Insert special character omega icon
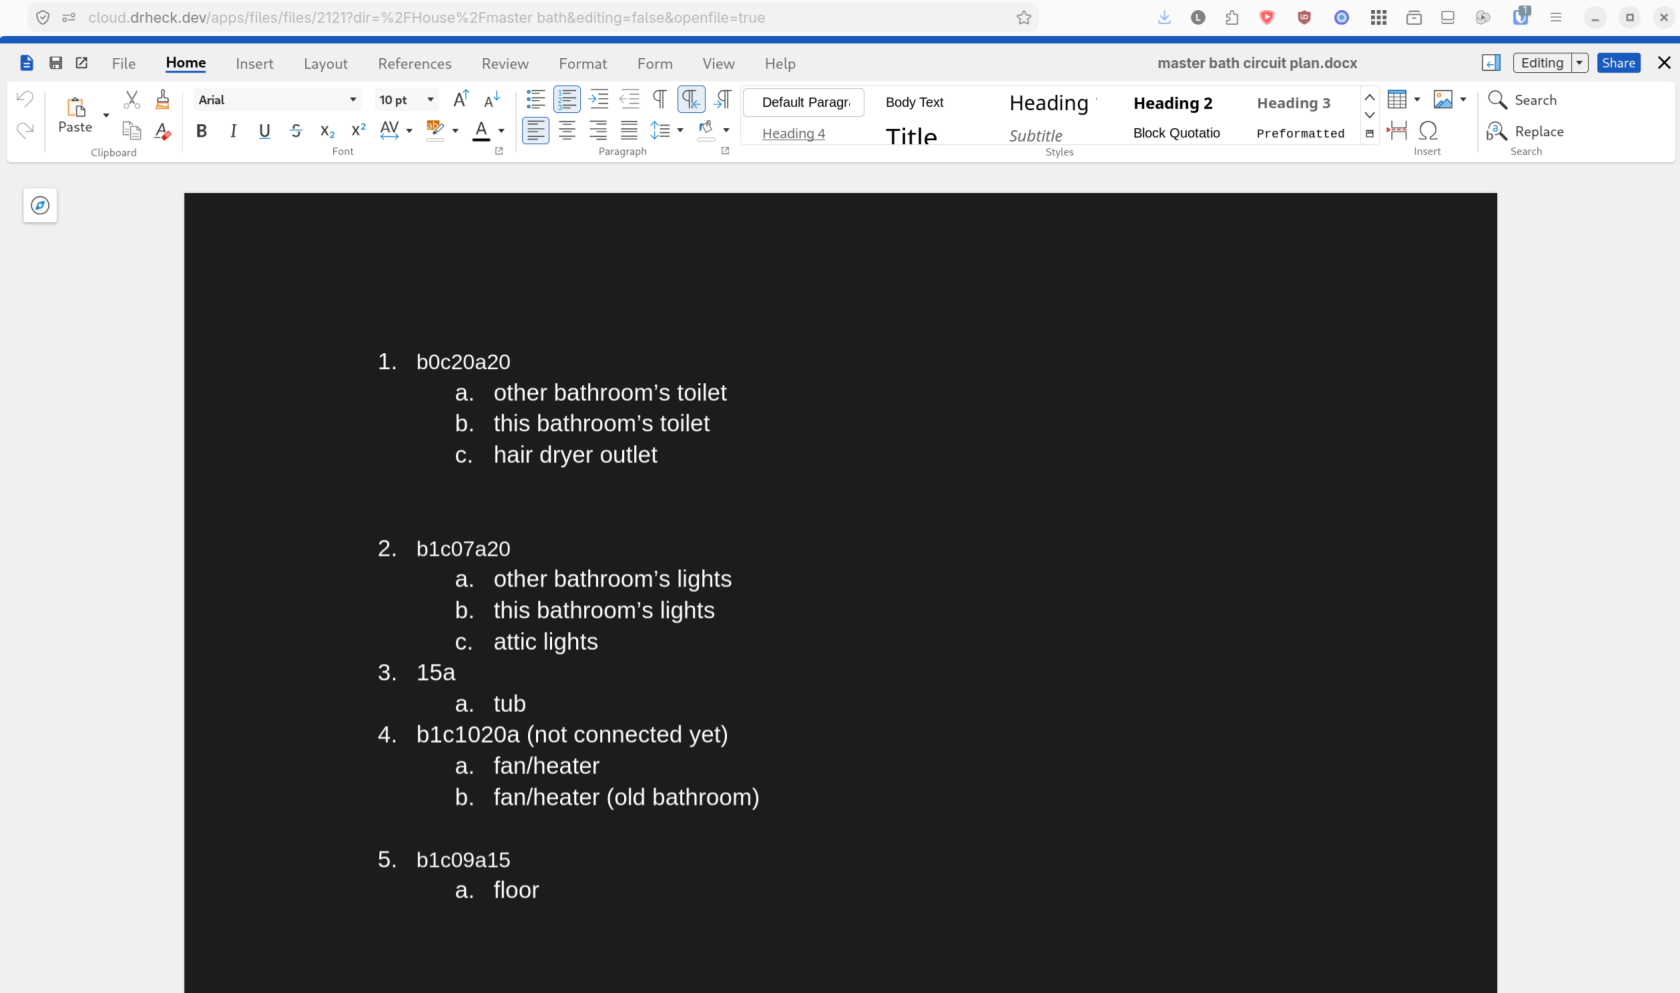1680x993 pixels. (1429, 131)
